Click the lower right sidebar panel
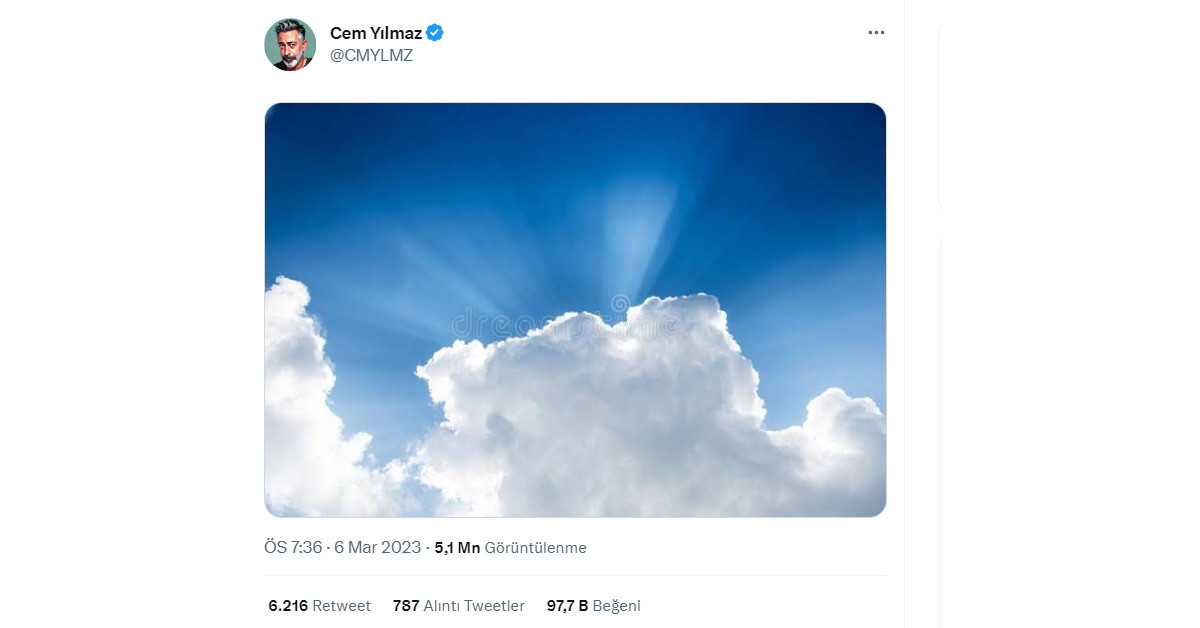This screenshot has height=628, width=1200. pos(1068,430)
